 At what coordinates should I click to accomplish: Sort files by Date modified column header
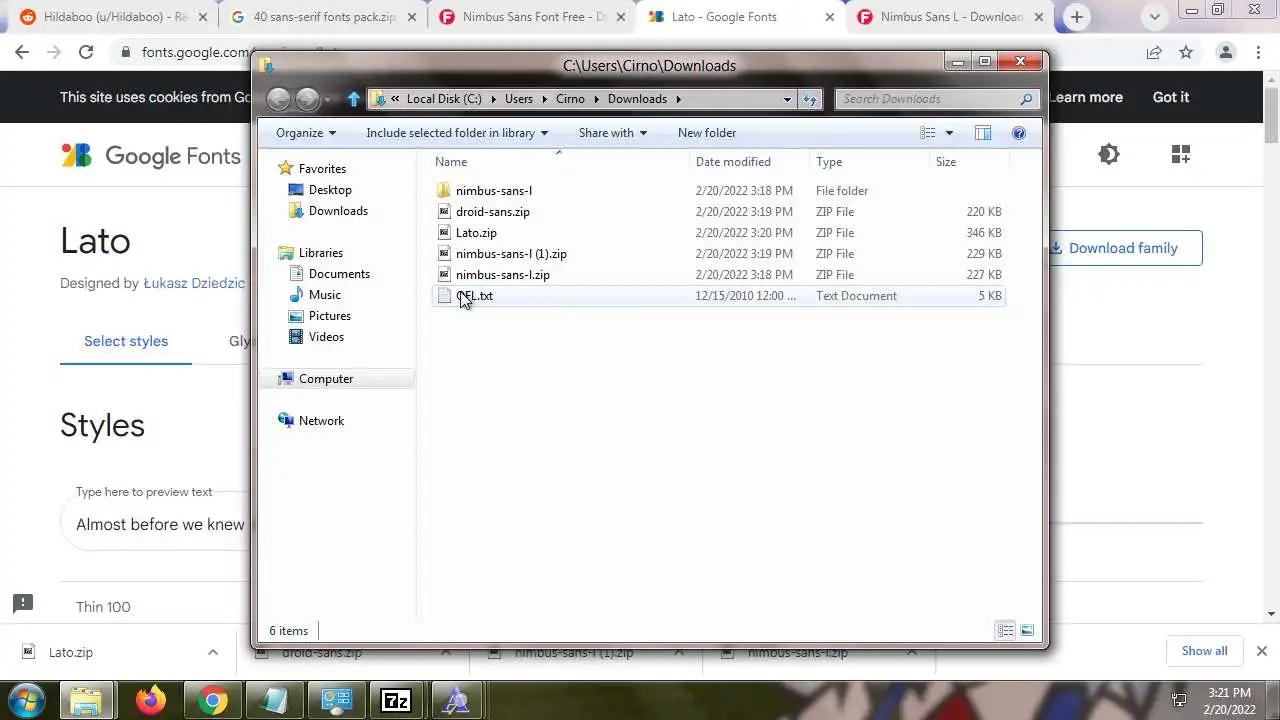[x=749, y=162]
